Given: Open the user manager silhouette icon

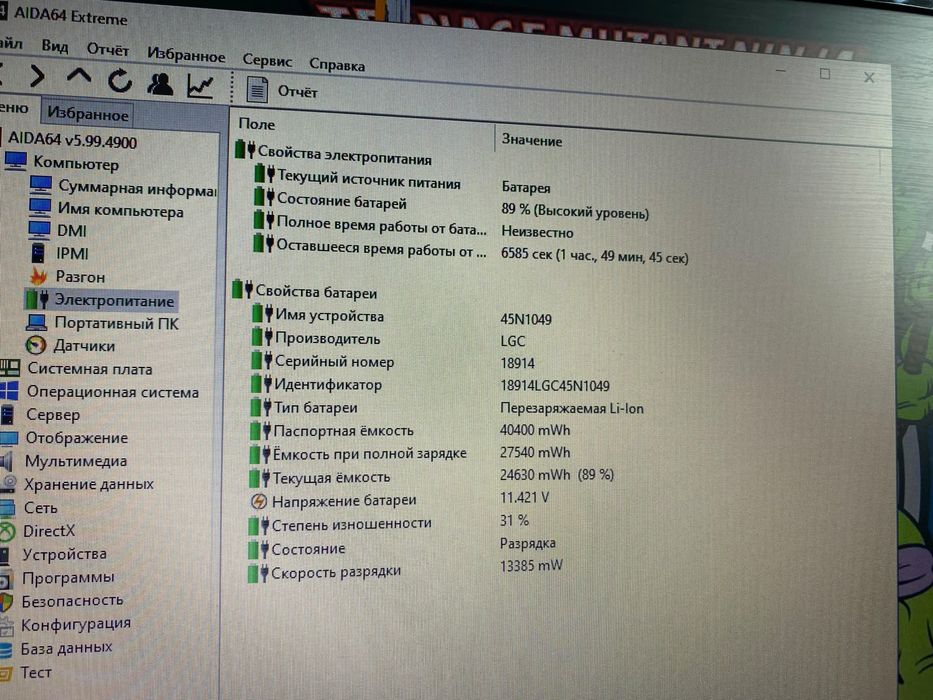Looking at the screenshot, I should click(x=160, y=84).
